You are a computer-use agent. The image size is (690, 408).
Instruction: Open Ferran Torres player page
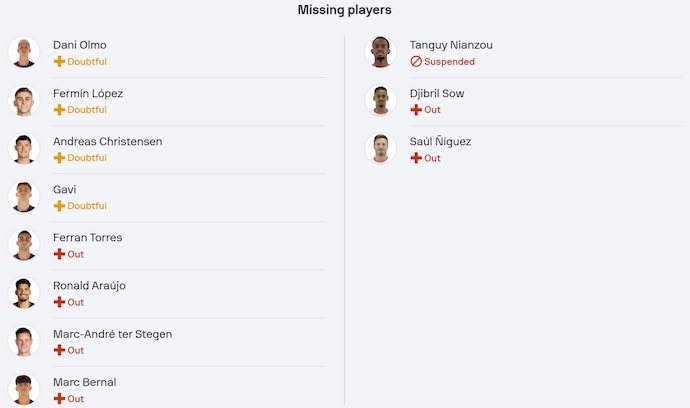(87, 237)
